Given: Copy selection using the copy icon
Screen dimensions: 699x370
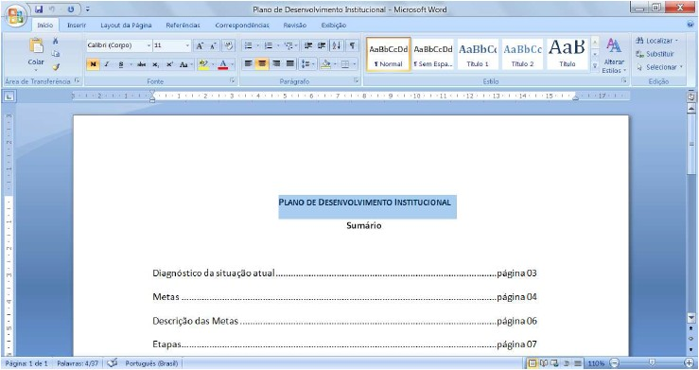Looking at the screenshot, I should [55, 54].
